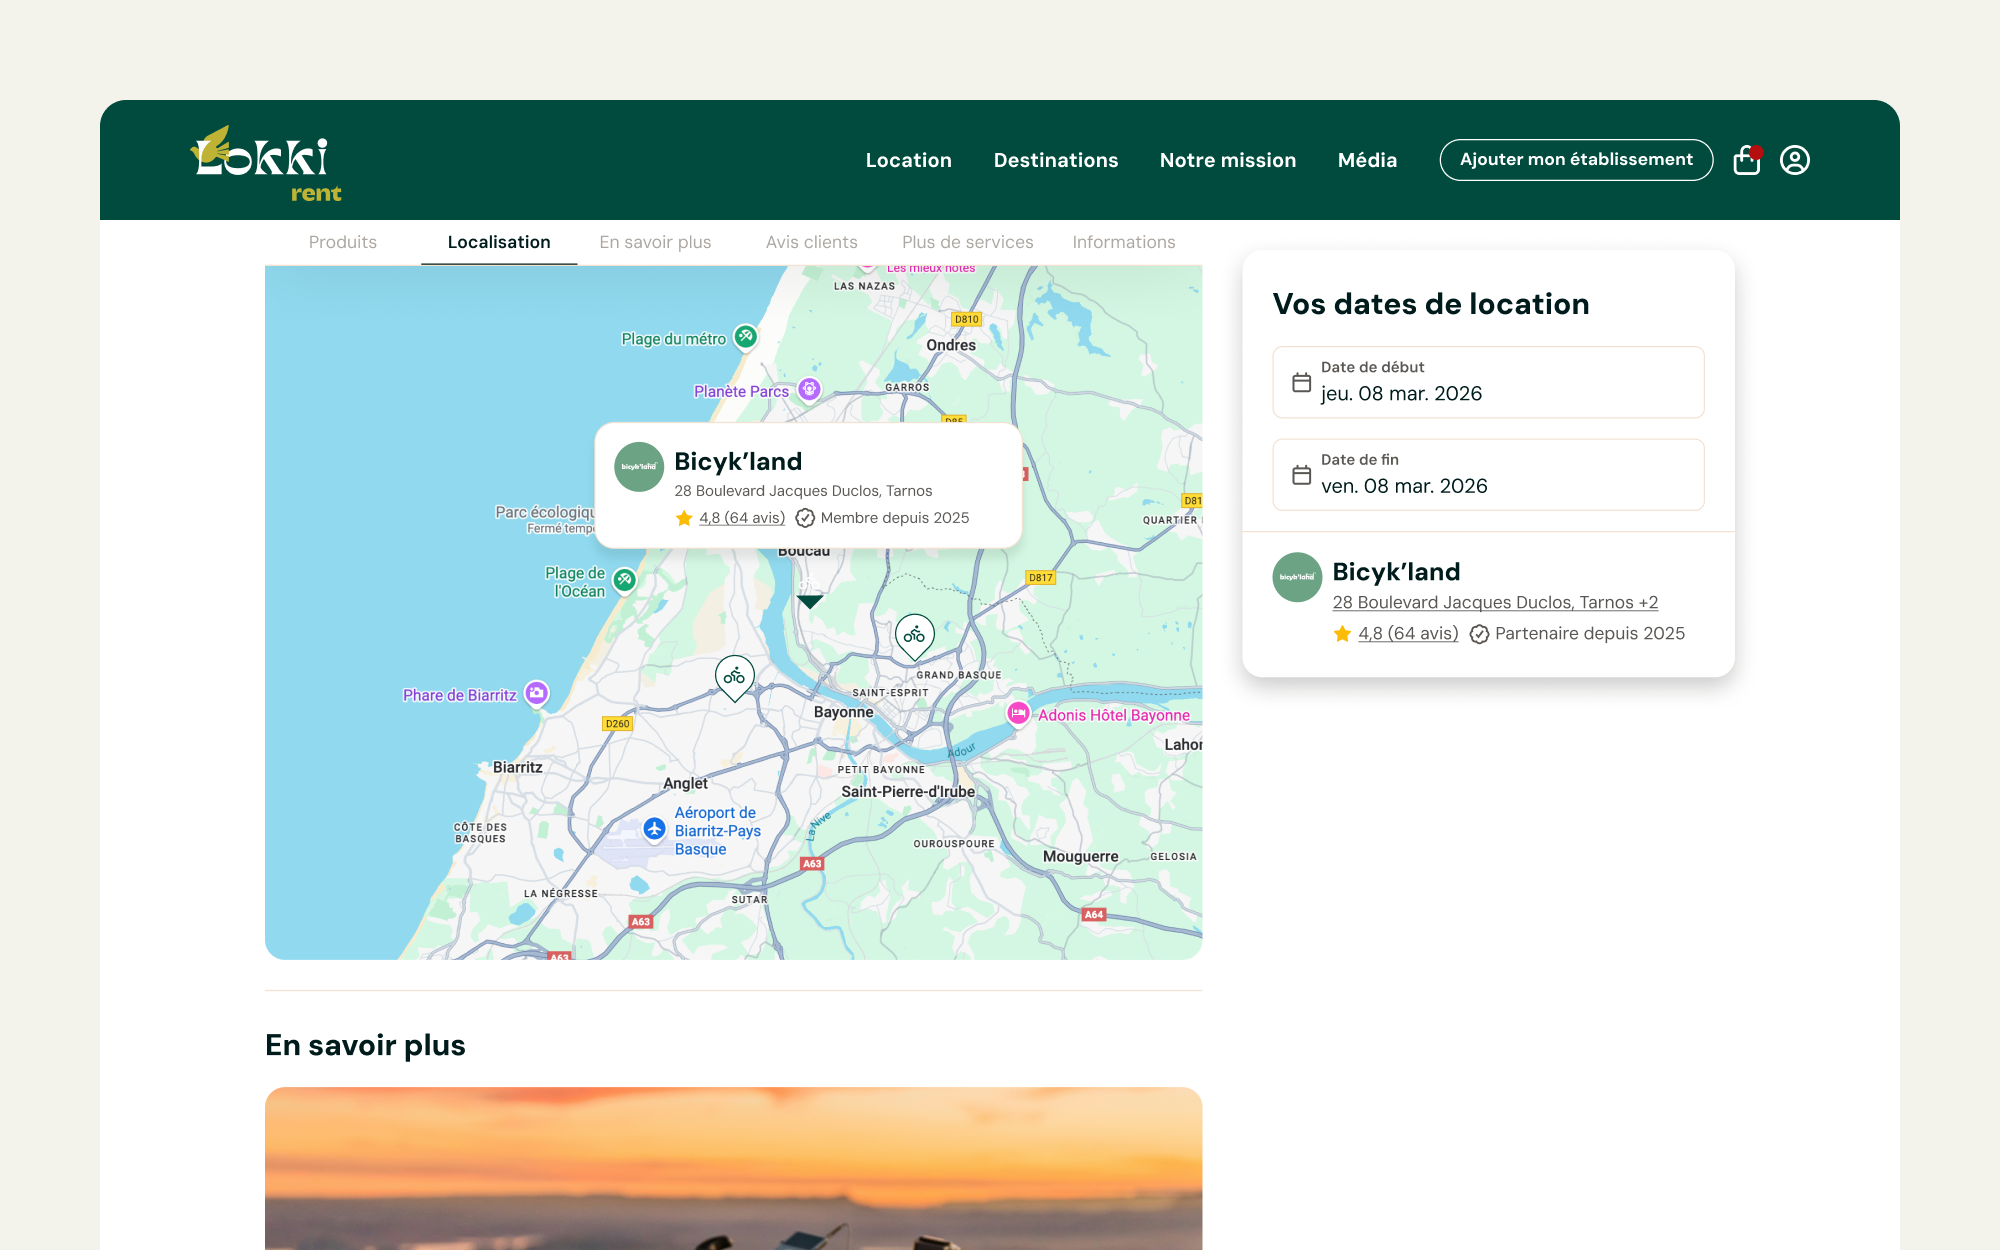2000x1250 pixels.
Task: Open the Date de début field
Action: (1488, 382)
